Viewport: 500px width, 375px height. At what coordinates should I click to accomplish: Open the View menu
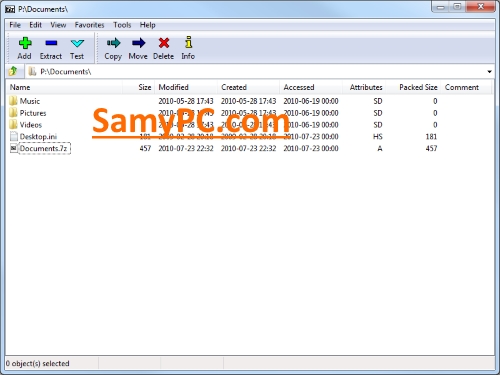[x=58, y=25]
